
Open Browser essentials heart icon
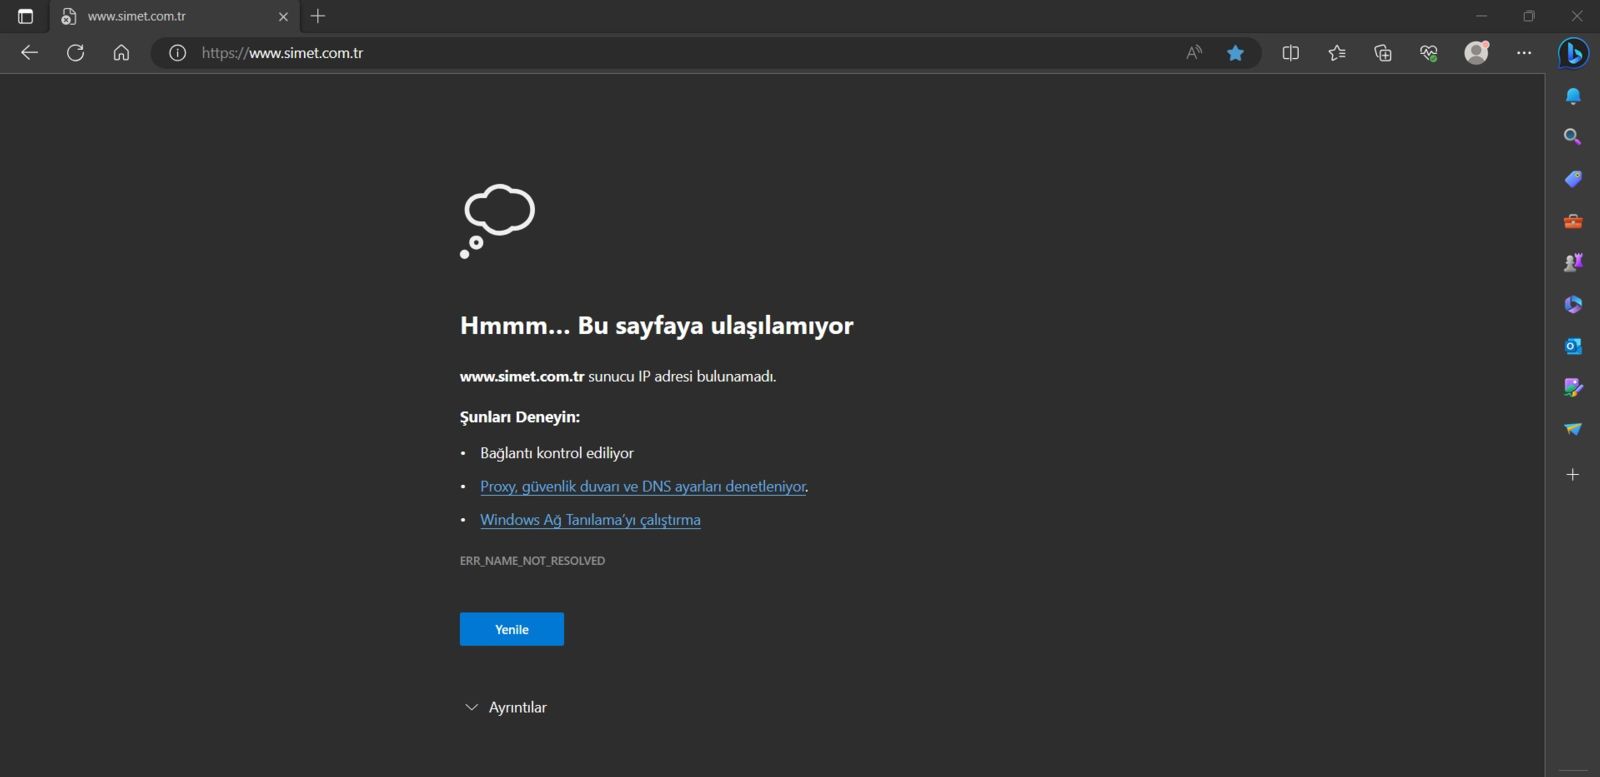(x=1429, y=53)
